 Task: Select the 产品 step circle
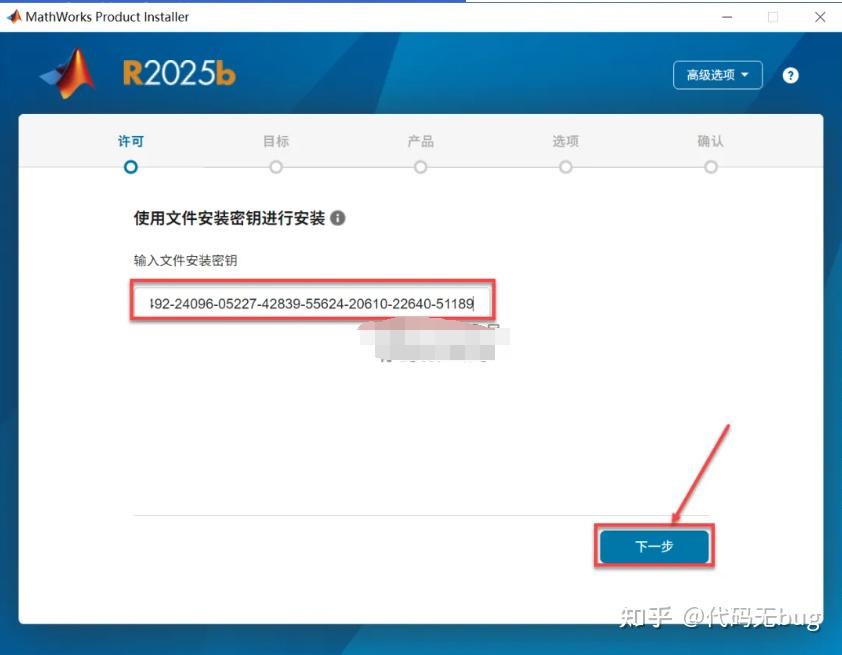pos(420,167)
